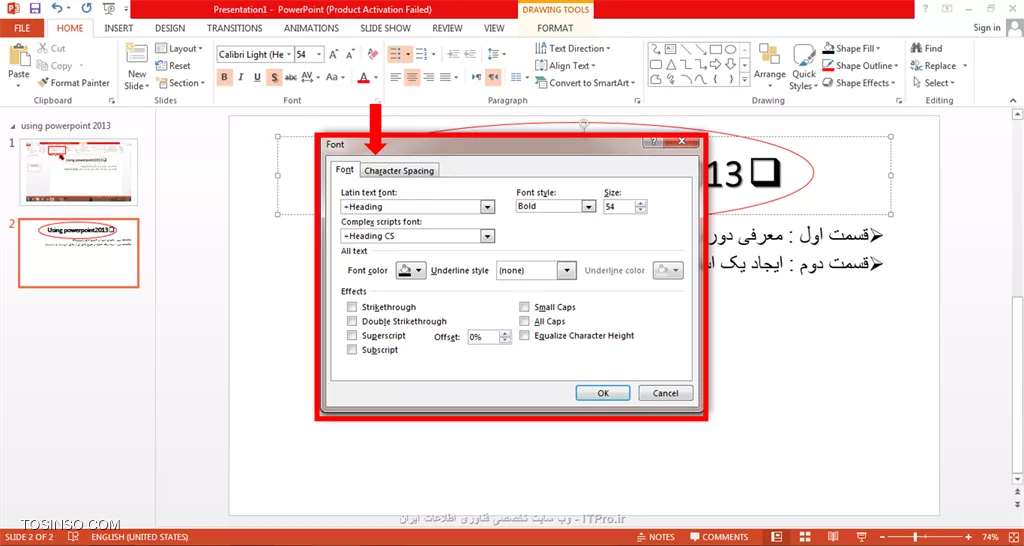1024x546 pixels.
Task: Click the Cut scissors command
Action: click(x=52, y=48)
